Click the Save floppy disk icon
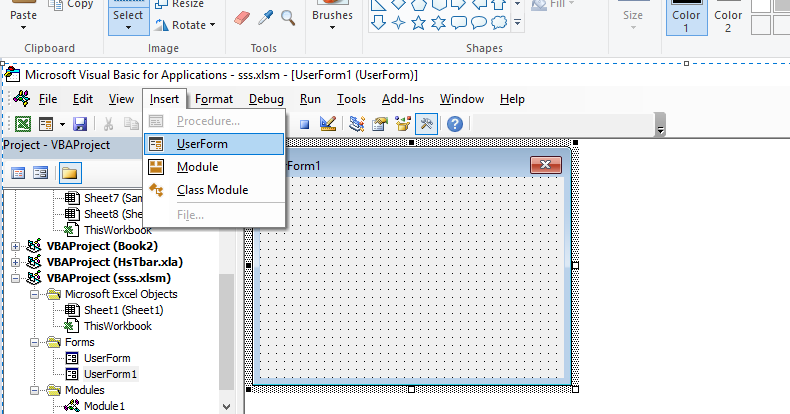The height and width of the screenshot is (414, 790). [80, 124]
